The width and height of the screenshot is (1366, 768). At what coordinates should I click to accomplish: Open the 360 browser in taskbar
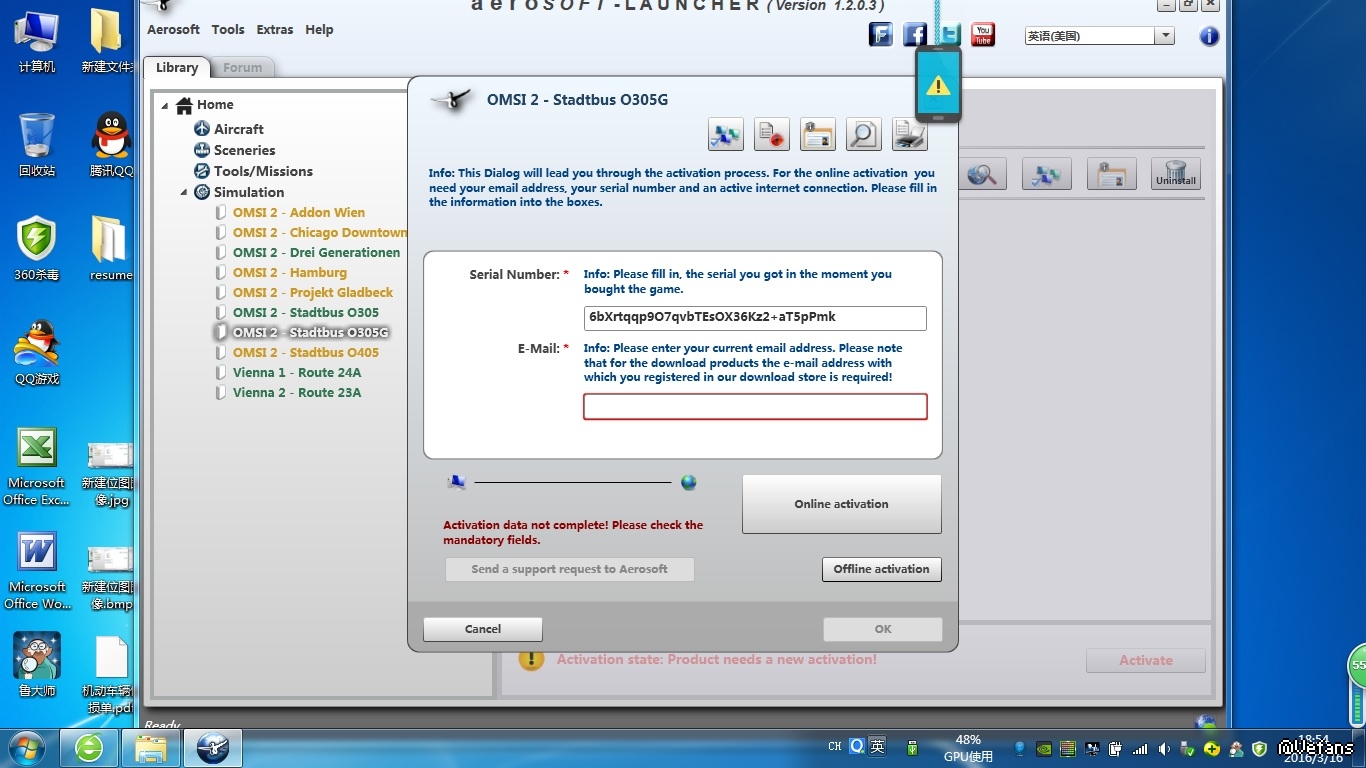click(89, 748)
